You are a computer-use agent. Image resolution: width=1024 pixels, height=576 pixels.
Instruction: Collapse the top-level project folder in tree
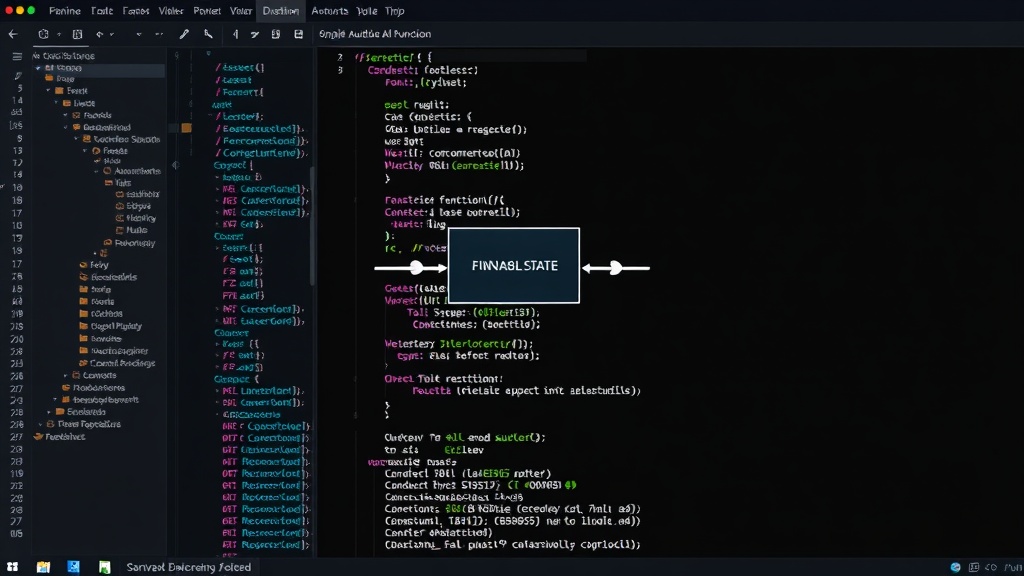(x=38, y=68)
